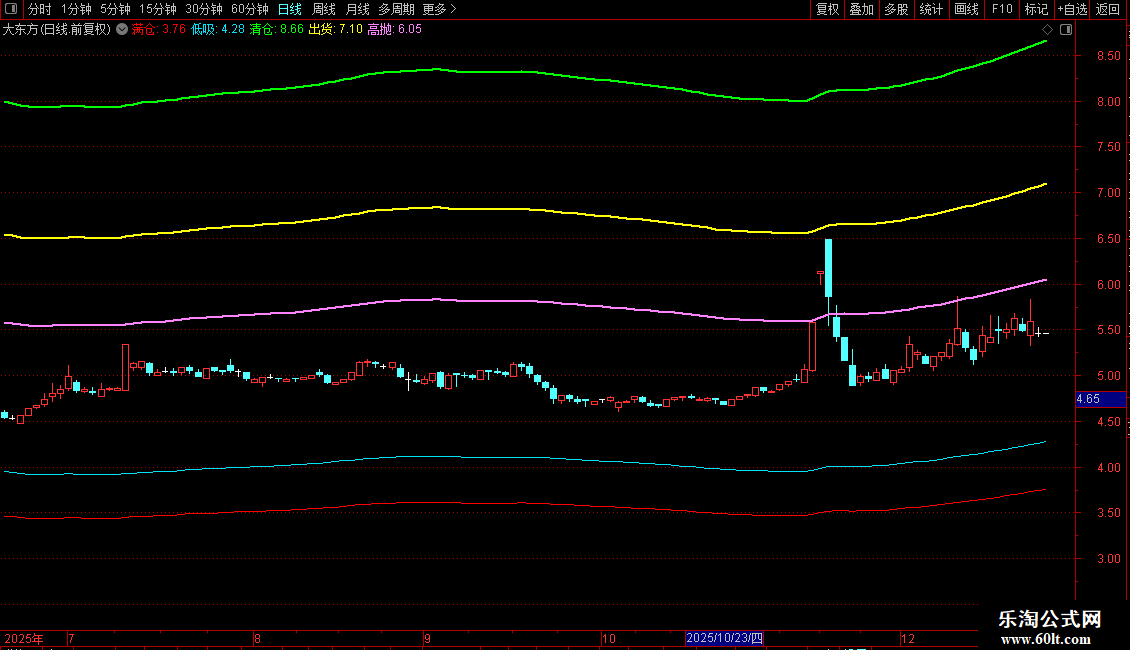Click the 5.50 price axis label

(1108, 330)
